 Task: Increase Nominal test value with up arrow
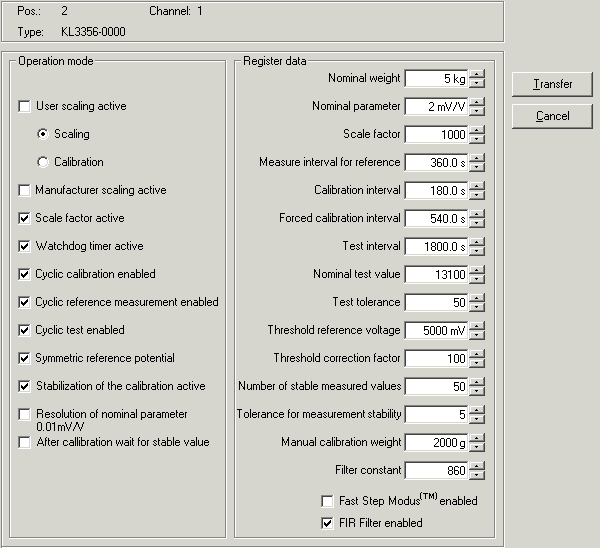(477, 270)
